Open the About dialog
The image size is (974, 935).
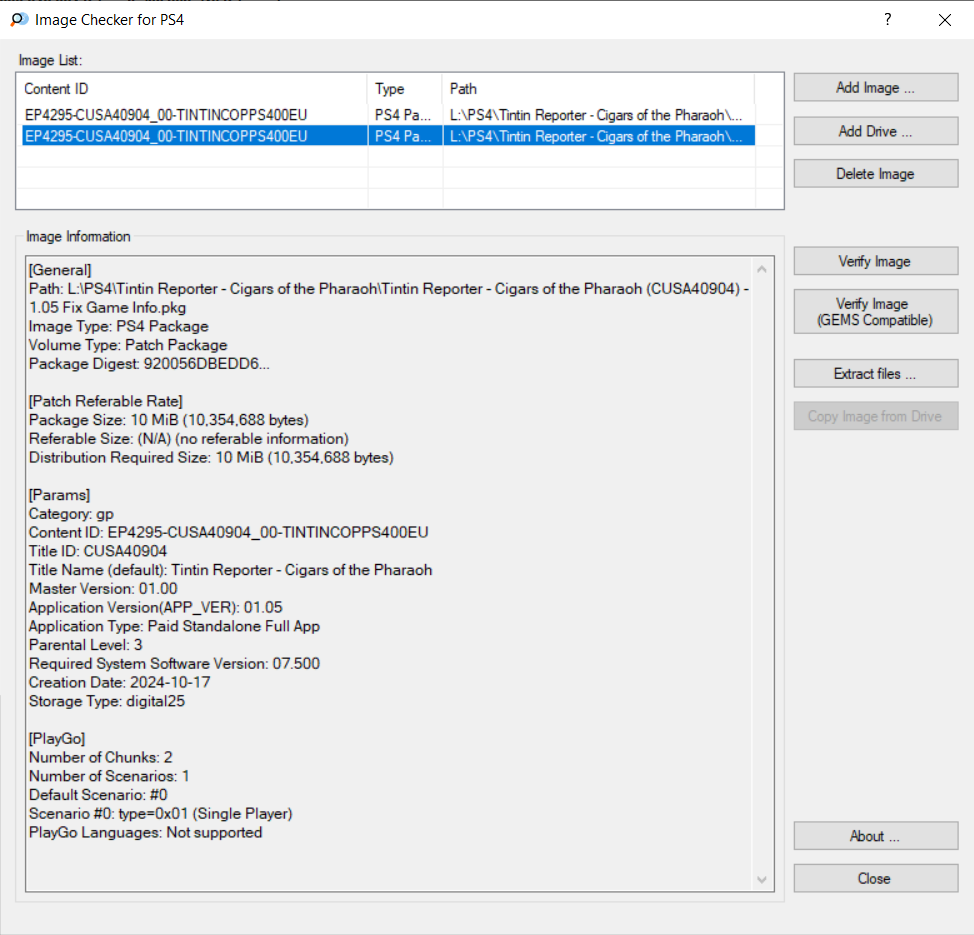coord(875,836)
